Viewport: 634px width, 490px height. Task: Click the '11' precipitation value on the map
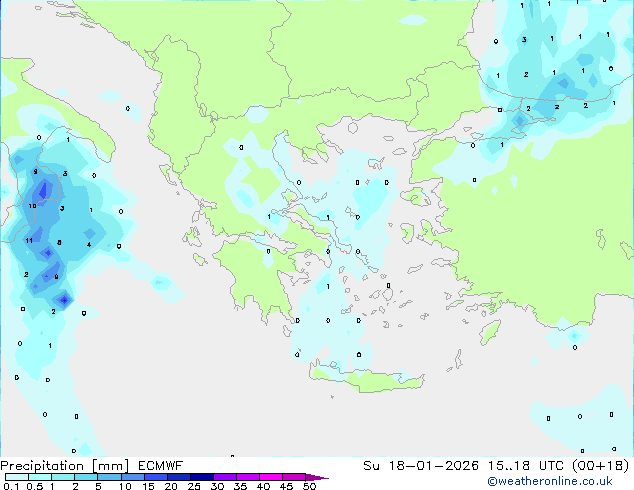pyautogui.click(x=29, y=241)
